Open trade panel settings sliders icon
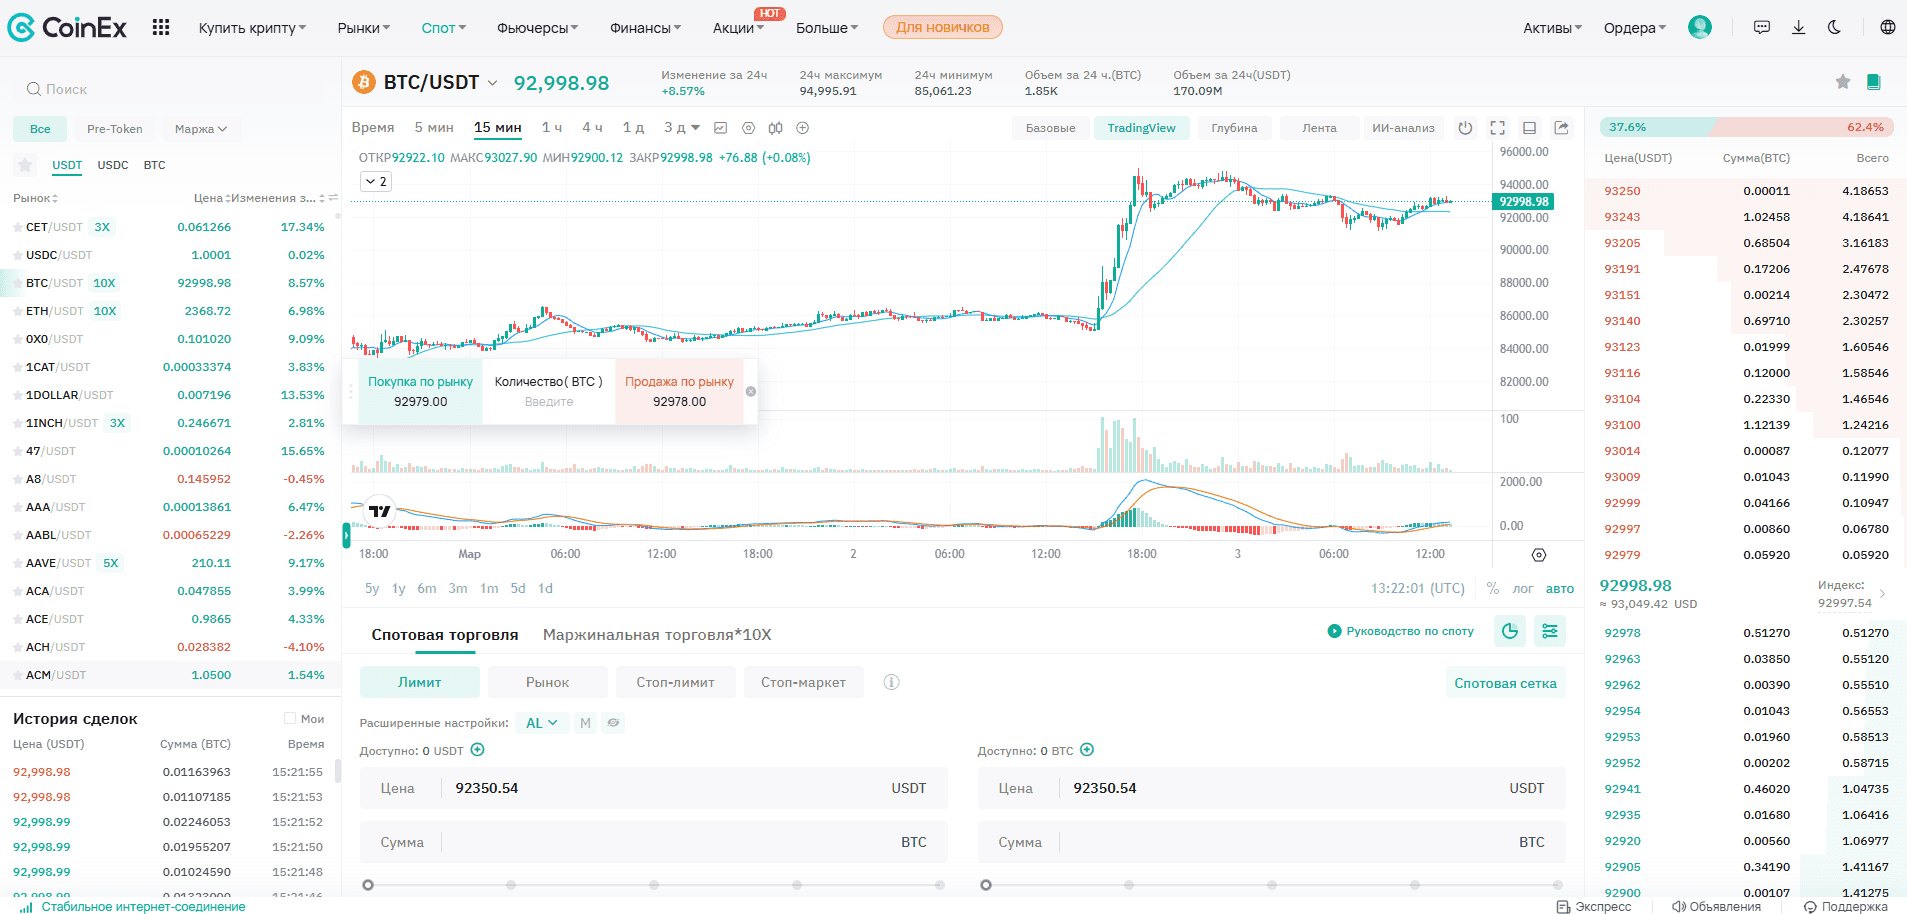1907x914 pixels. (x=1549, y=631)
